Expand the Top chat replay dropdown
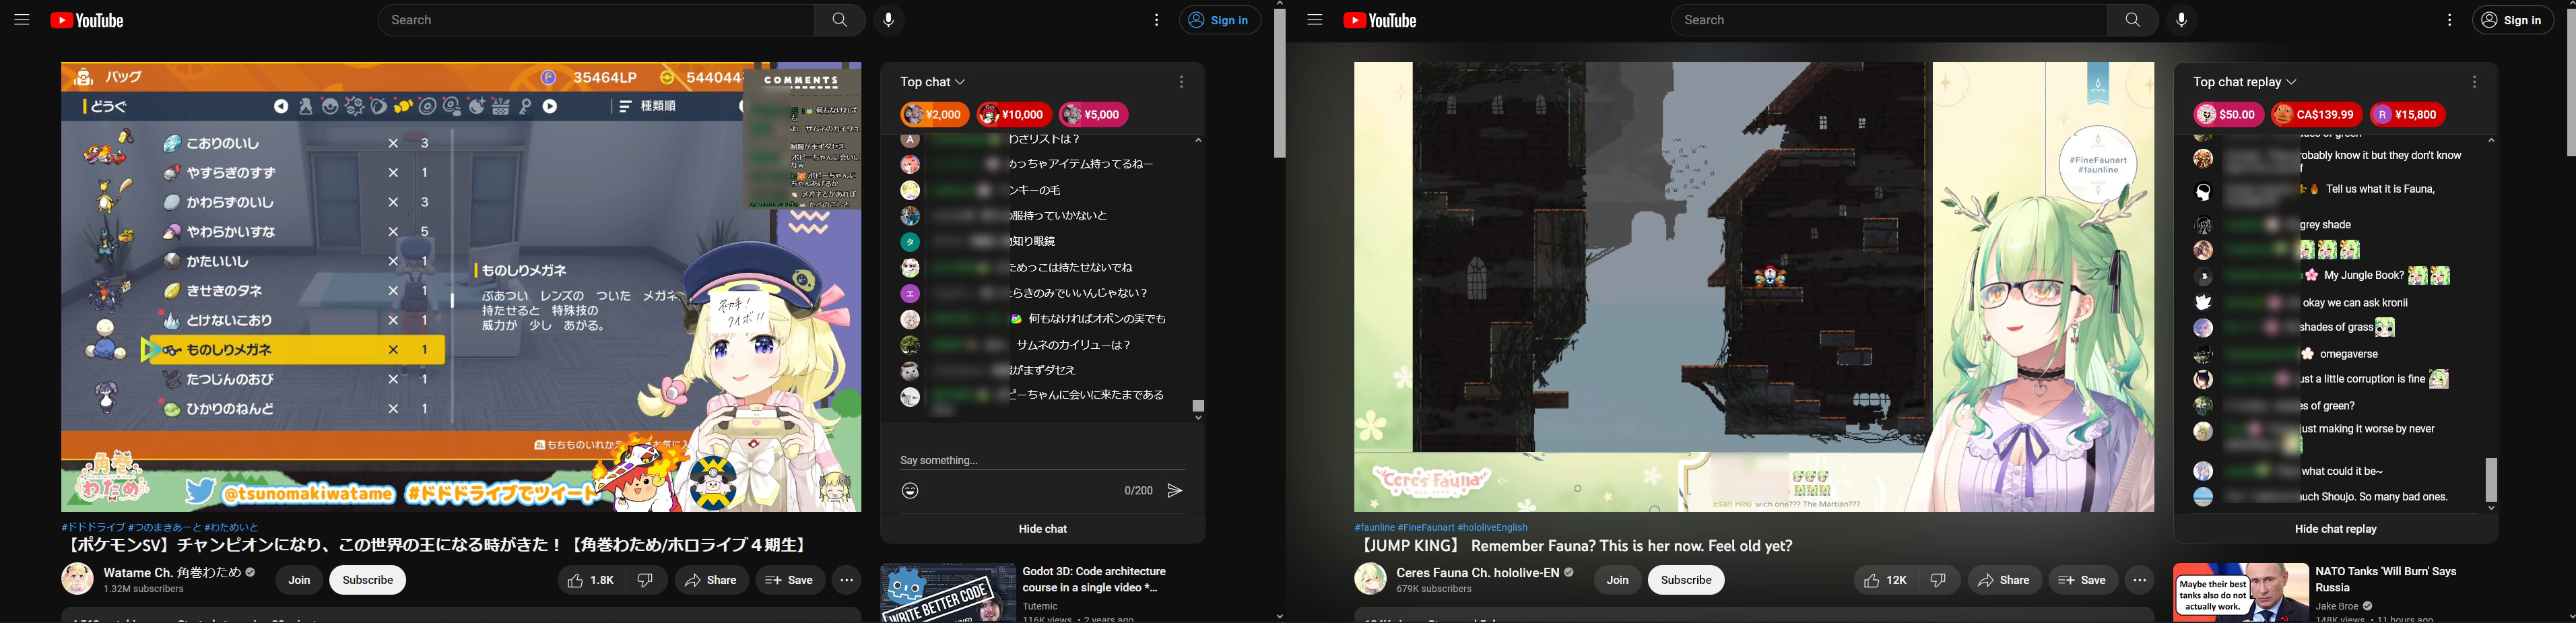Screen dimensions: 2576x623 click(x=2244, y=82)
